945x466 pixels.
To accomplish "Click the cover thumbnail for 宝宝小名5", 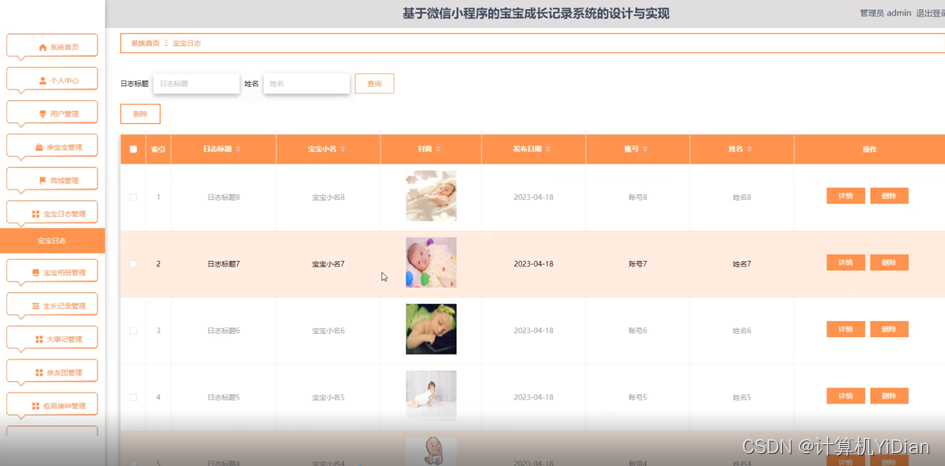I will pyautogui.click(x=431, y=395).
